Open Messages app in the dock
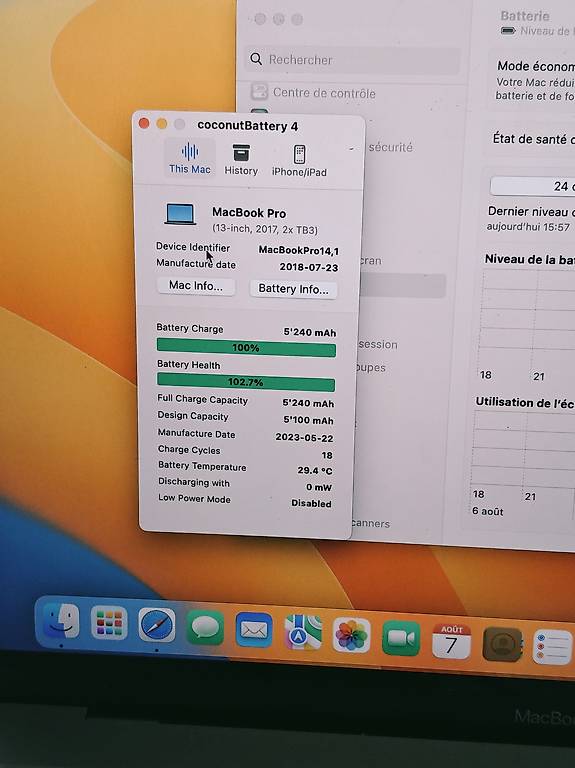Screen dimensions: 575x768 [205, 627]
